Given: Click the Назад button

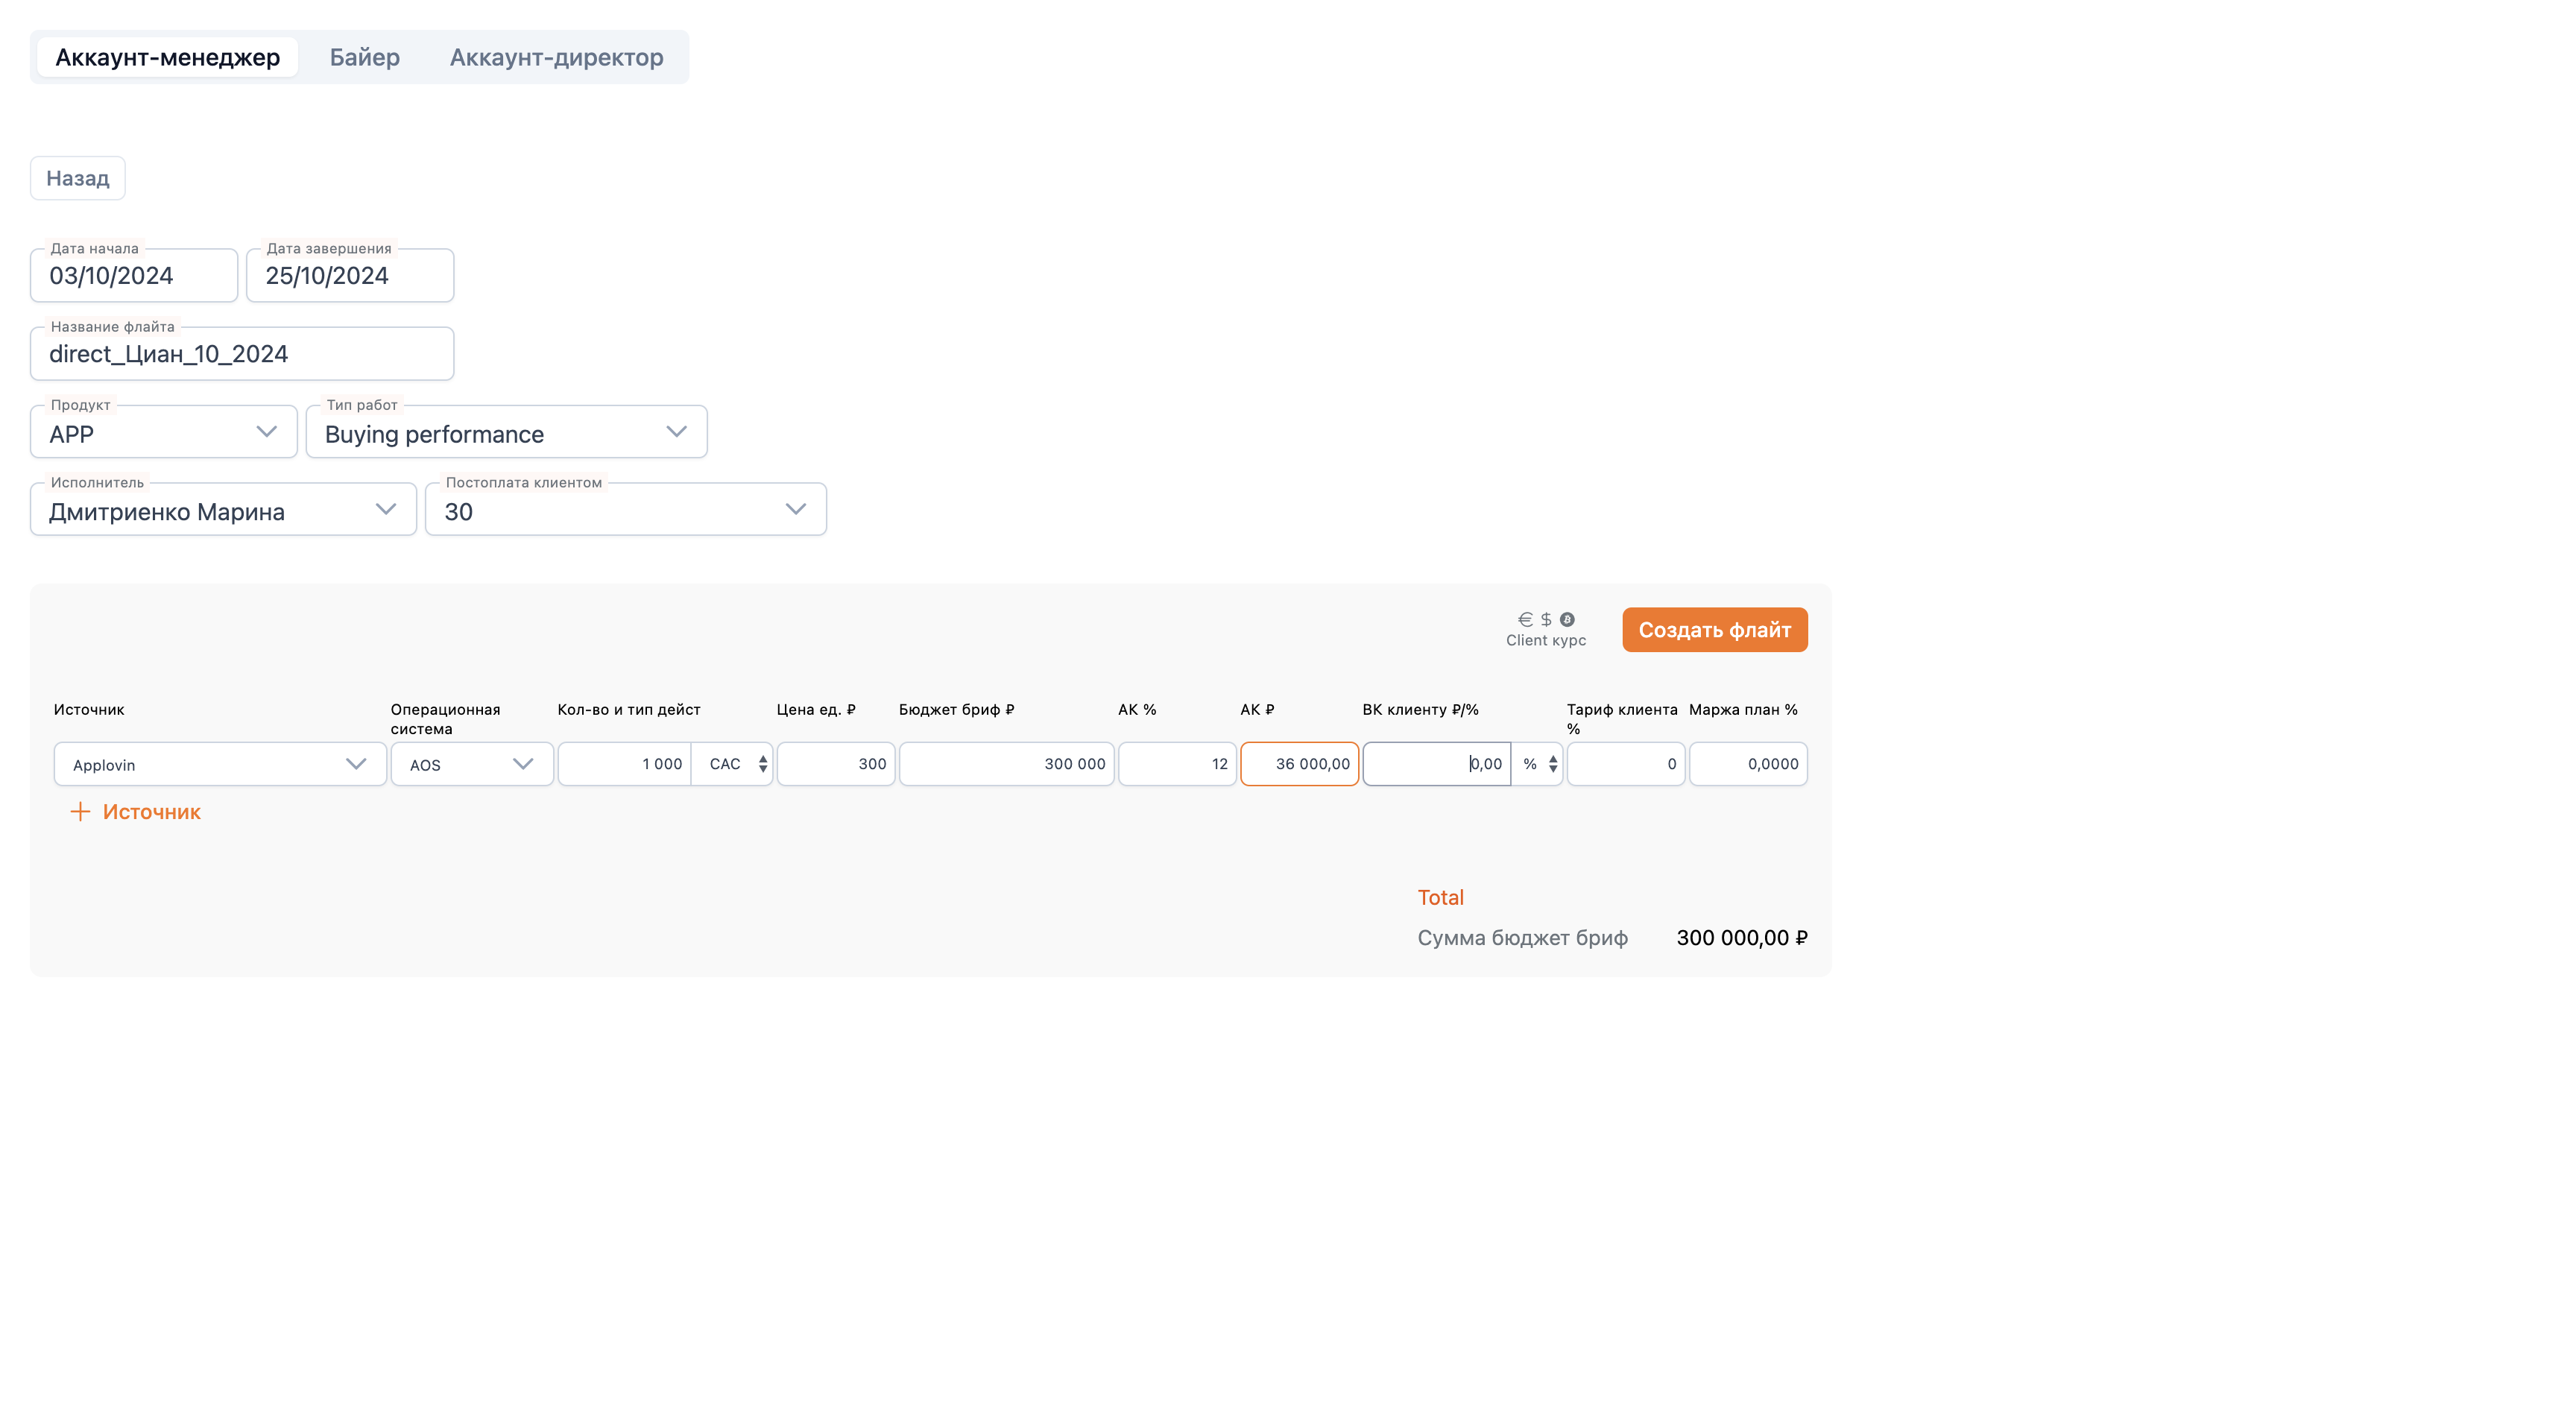Looking at the screenshot, I should pos(78,178).
